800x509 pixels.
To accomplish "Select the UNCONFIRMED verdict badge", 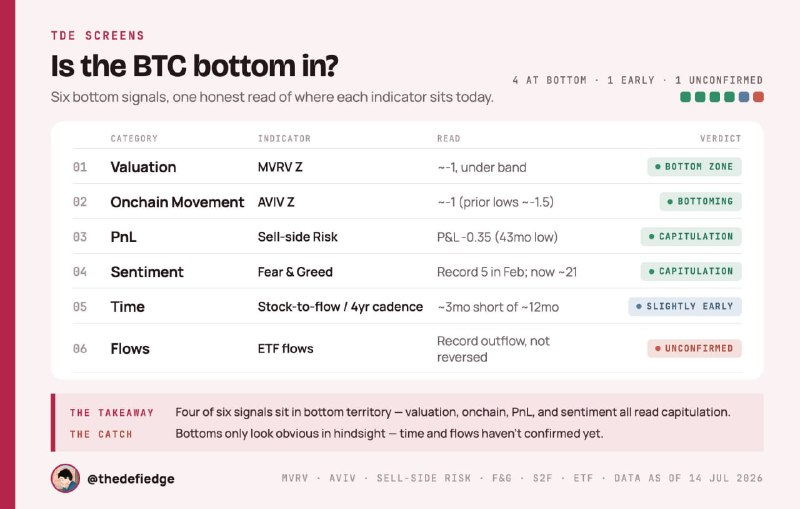I will (694, 348).
